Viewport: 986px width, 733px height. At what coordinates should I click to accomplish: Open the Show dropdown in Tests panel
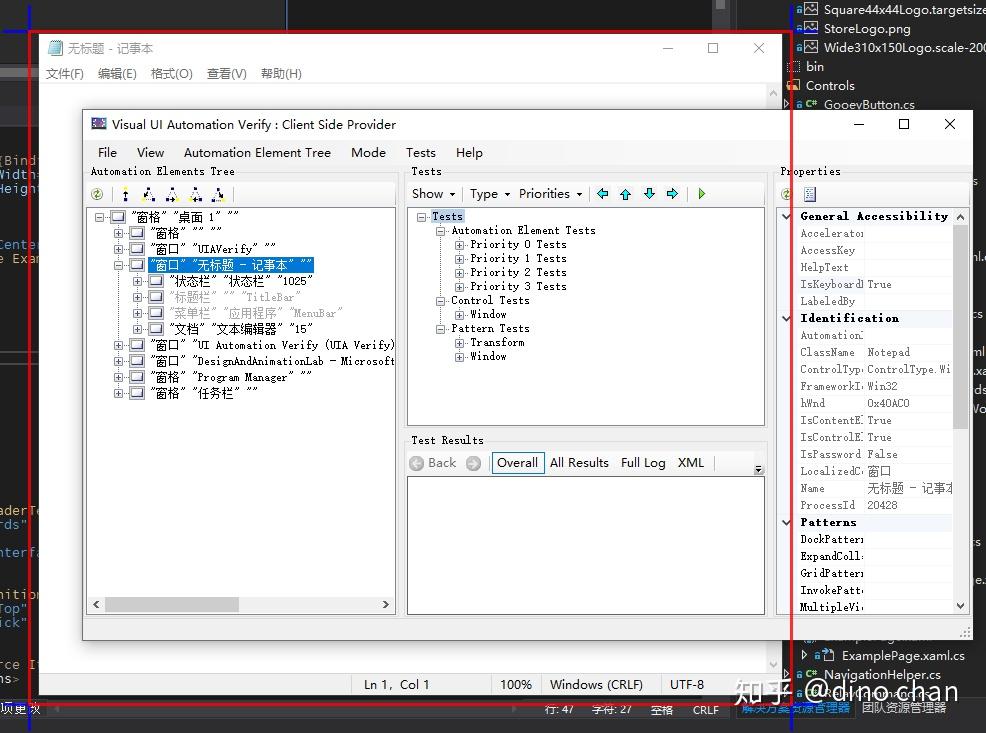click(x=433, y=194)
